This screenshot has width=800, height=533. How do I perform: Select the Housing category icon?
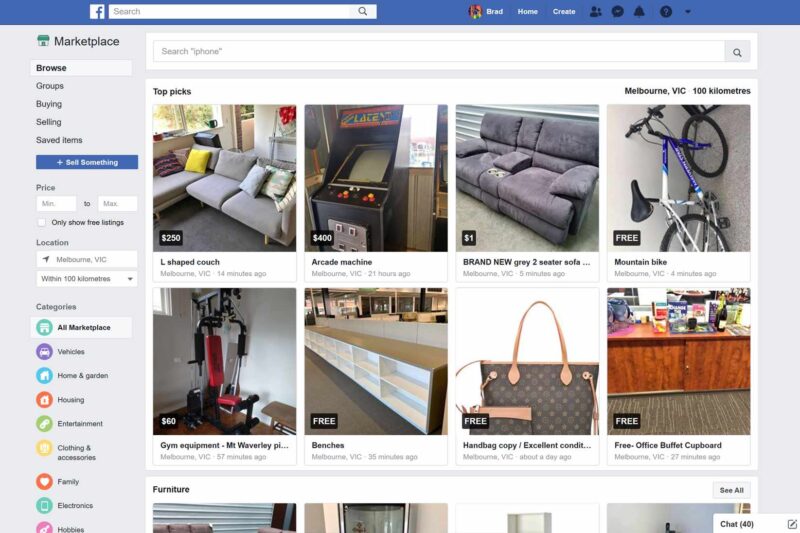pyautogui.click(x=44, y=399)
